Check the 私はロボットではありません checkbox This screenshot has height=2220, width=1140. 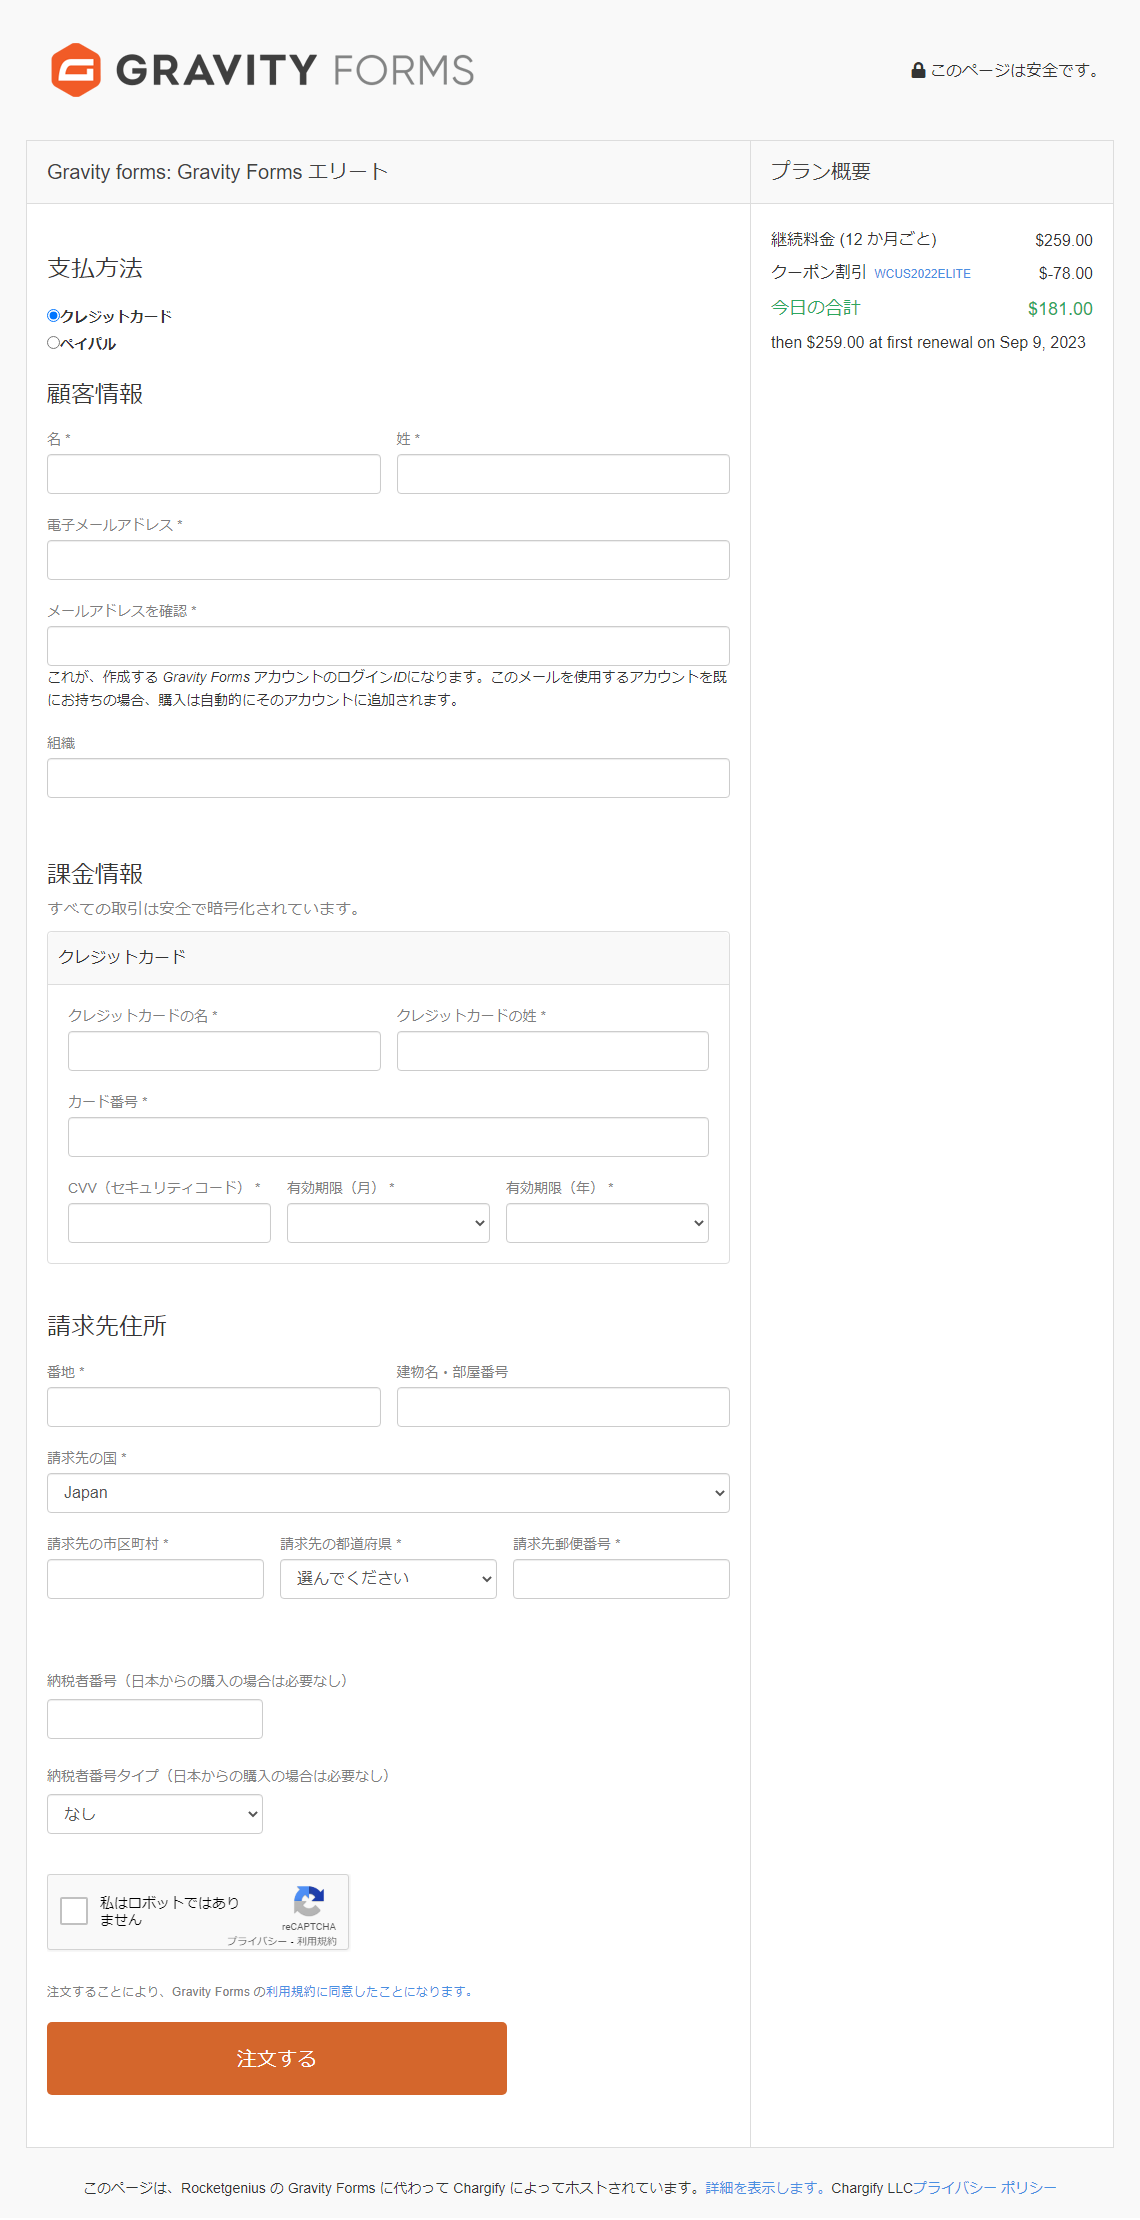click(74, 1911)
